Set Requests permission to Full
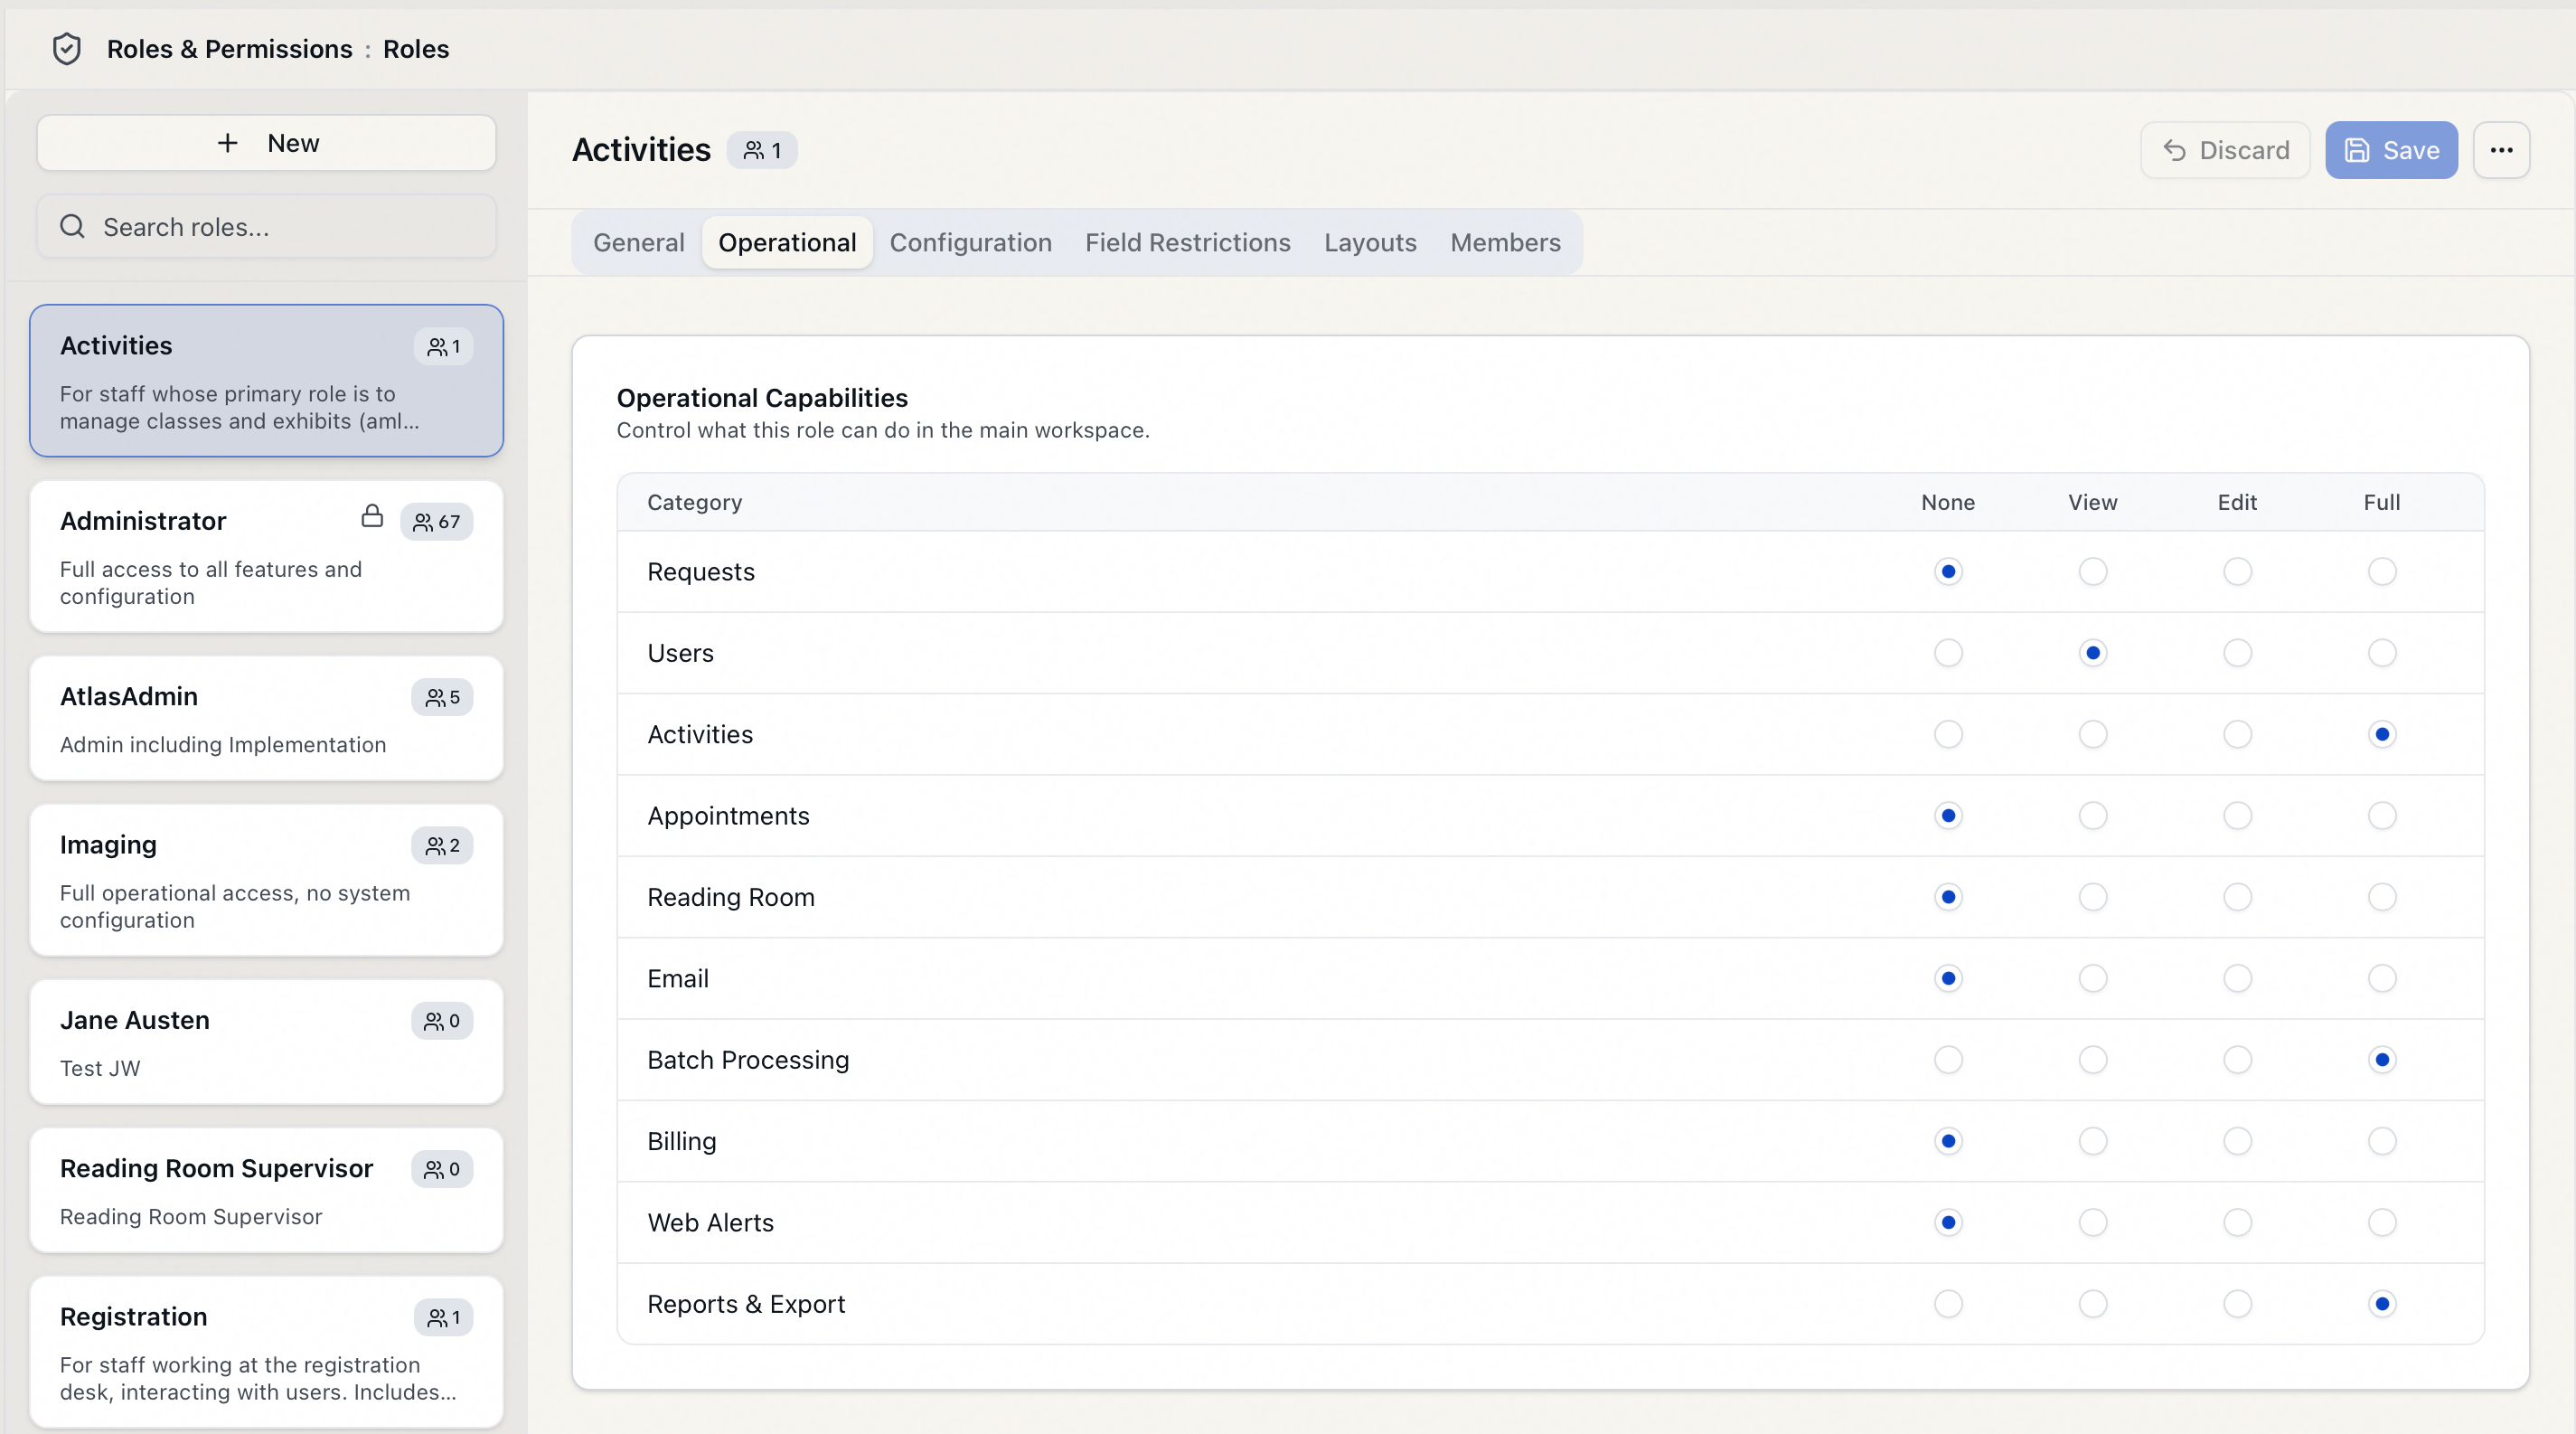2576x1434 pixels. (x=2382, y=572)
